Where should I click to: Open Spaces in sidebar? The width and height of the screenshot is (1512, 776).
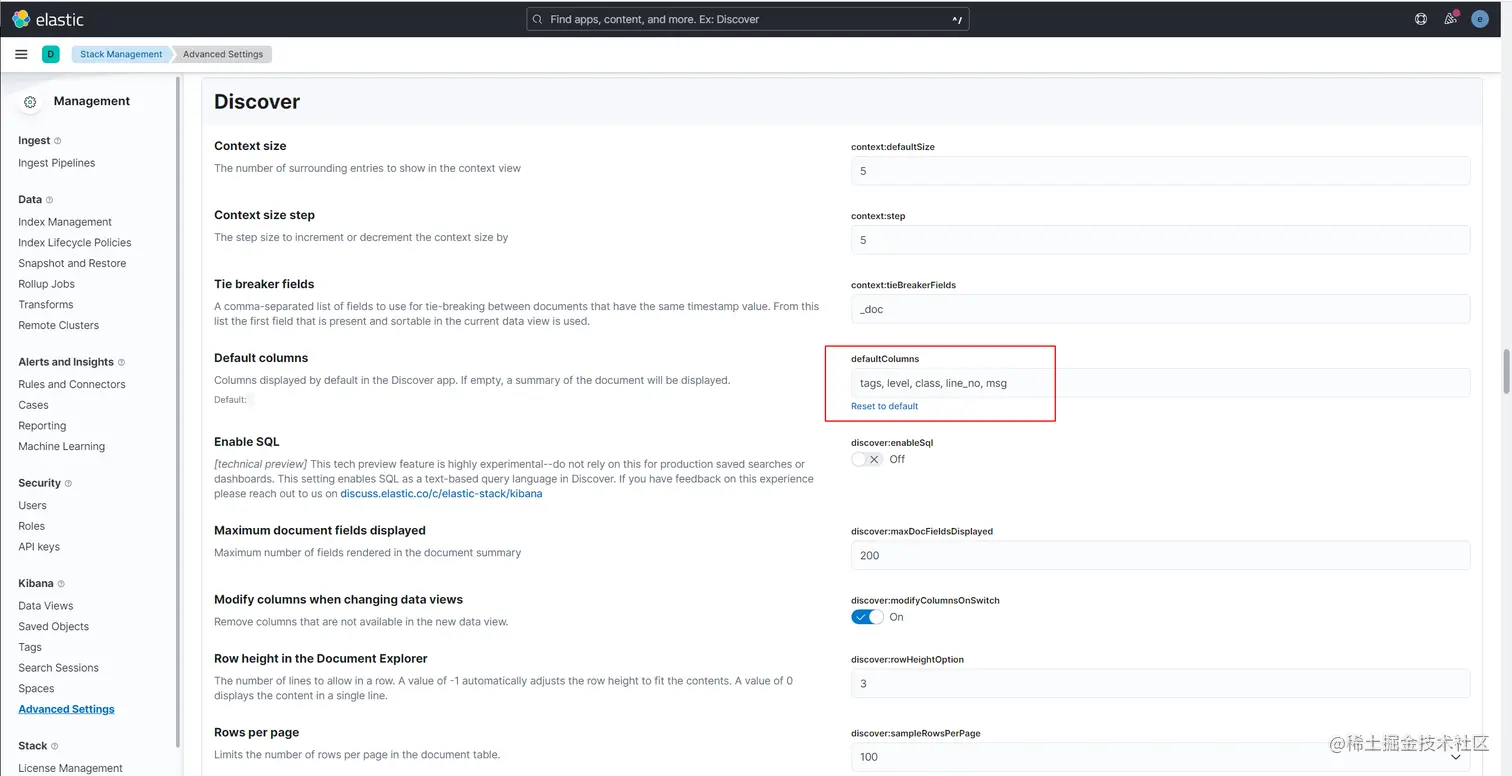click(36, 688)
